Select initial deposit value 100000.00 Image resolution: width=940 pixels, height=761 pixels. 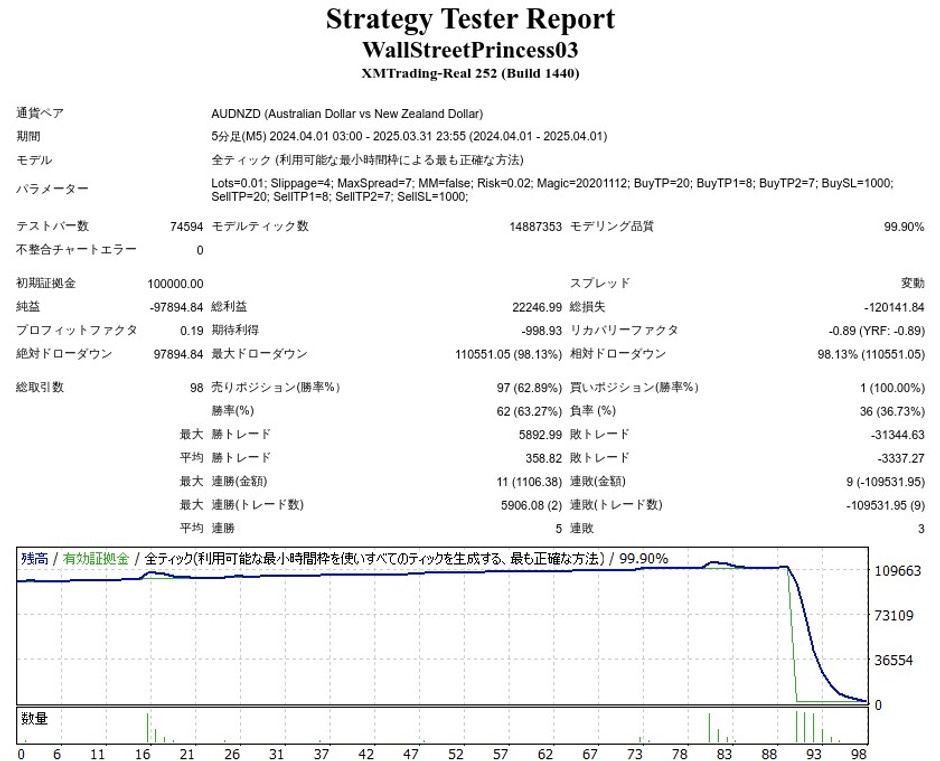point(175,284)
